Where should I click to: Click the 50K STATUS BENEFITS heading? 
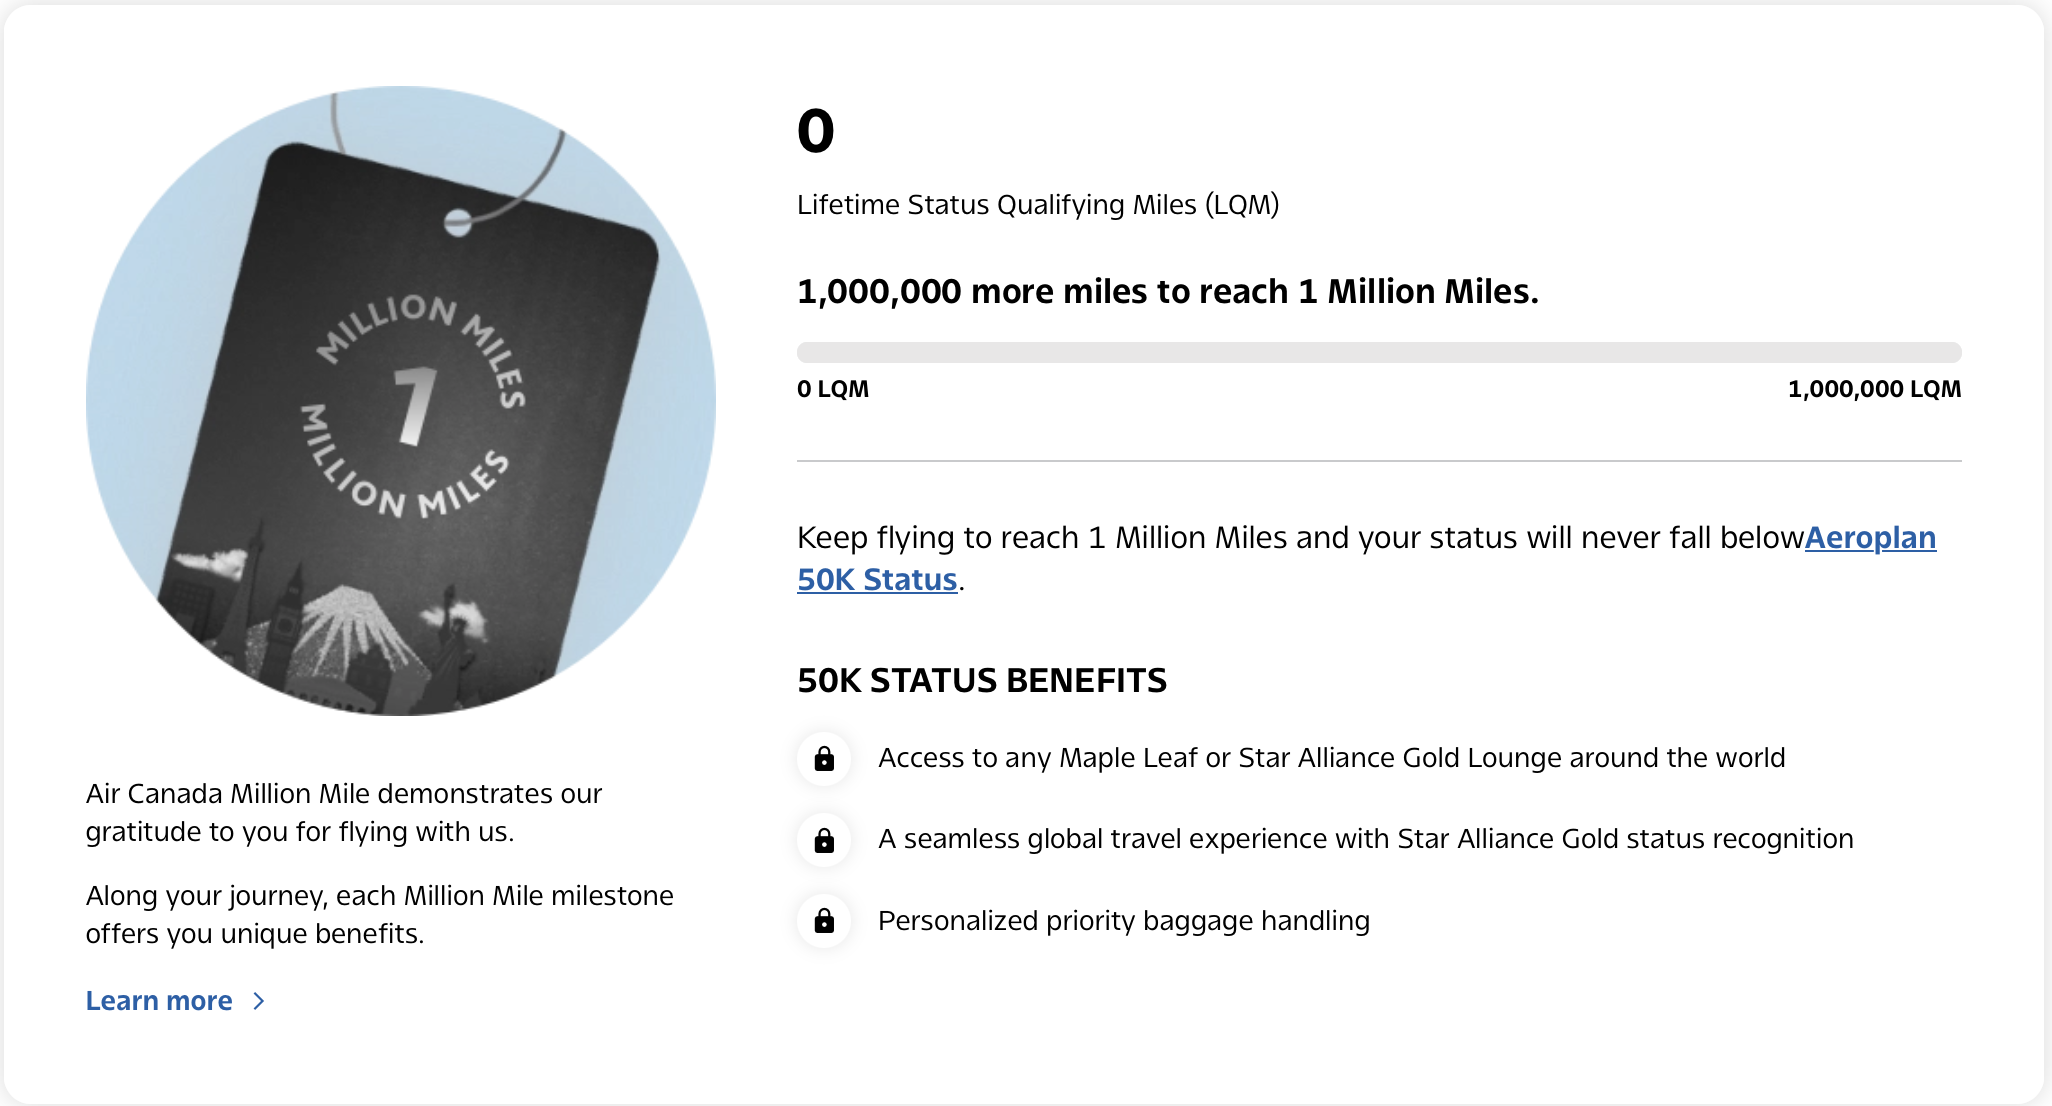click(x=981, y=681)
